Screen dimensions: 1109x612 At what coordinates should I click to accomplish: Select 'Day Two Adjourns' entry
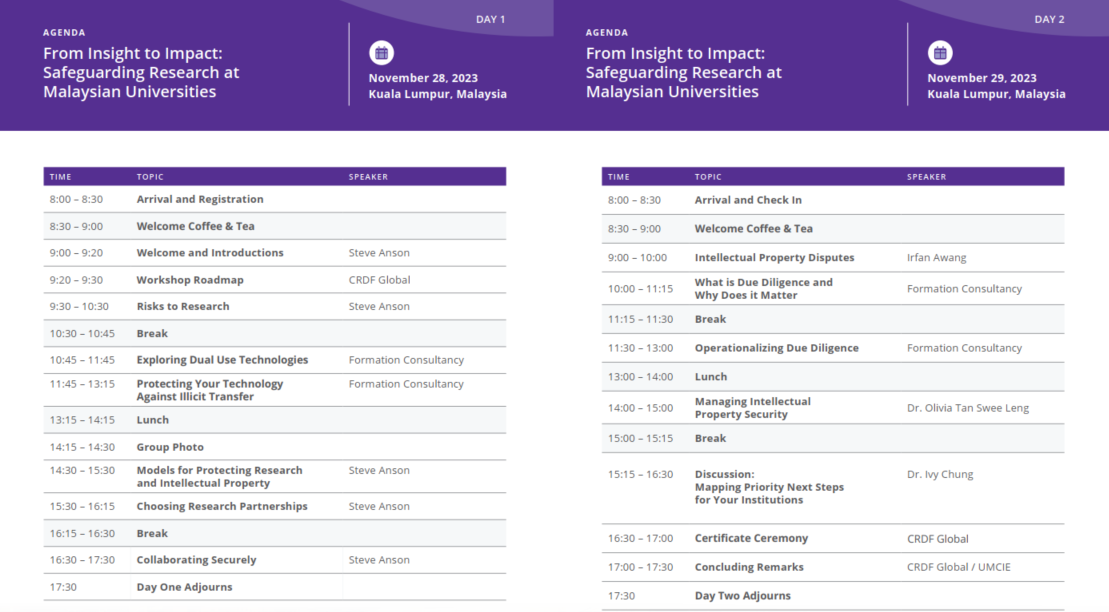pos(743,596)
